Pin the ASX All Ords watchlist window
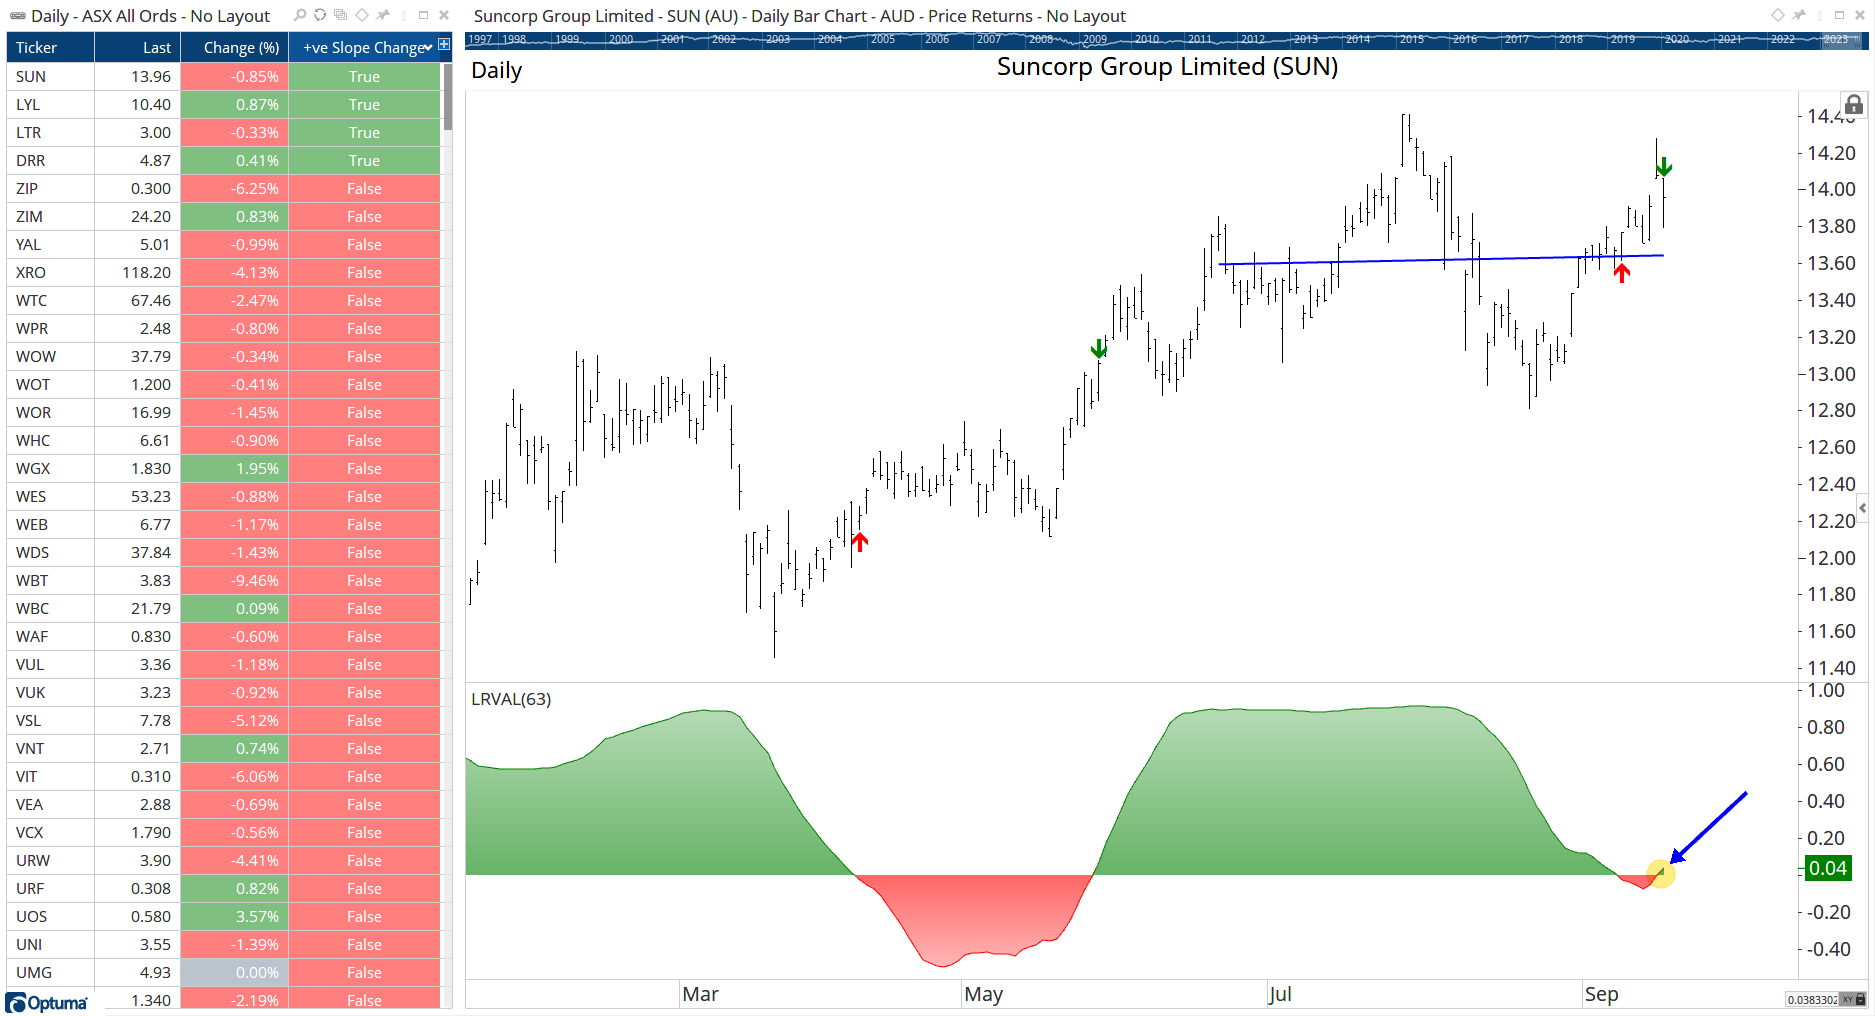Image resolution: width=1875 pixels, height=1016 pixels. coord(383,15)
